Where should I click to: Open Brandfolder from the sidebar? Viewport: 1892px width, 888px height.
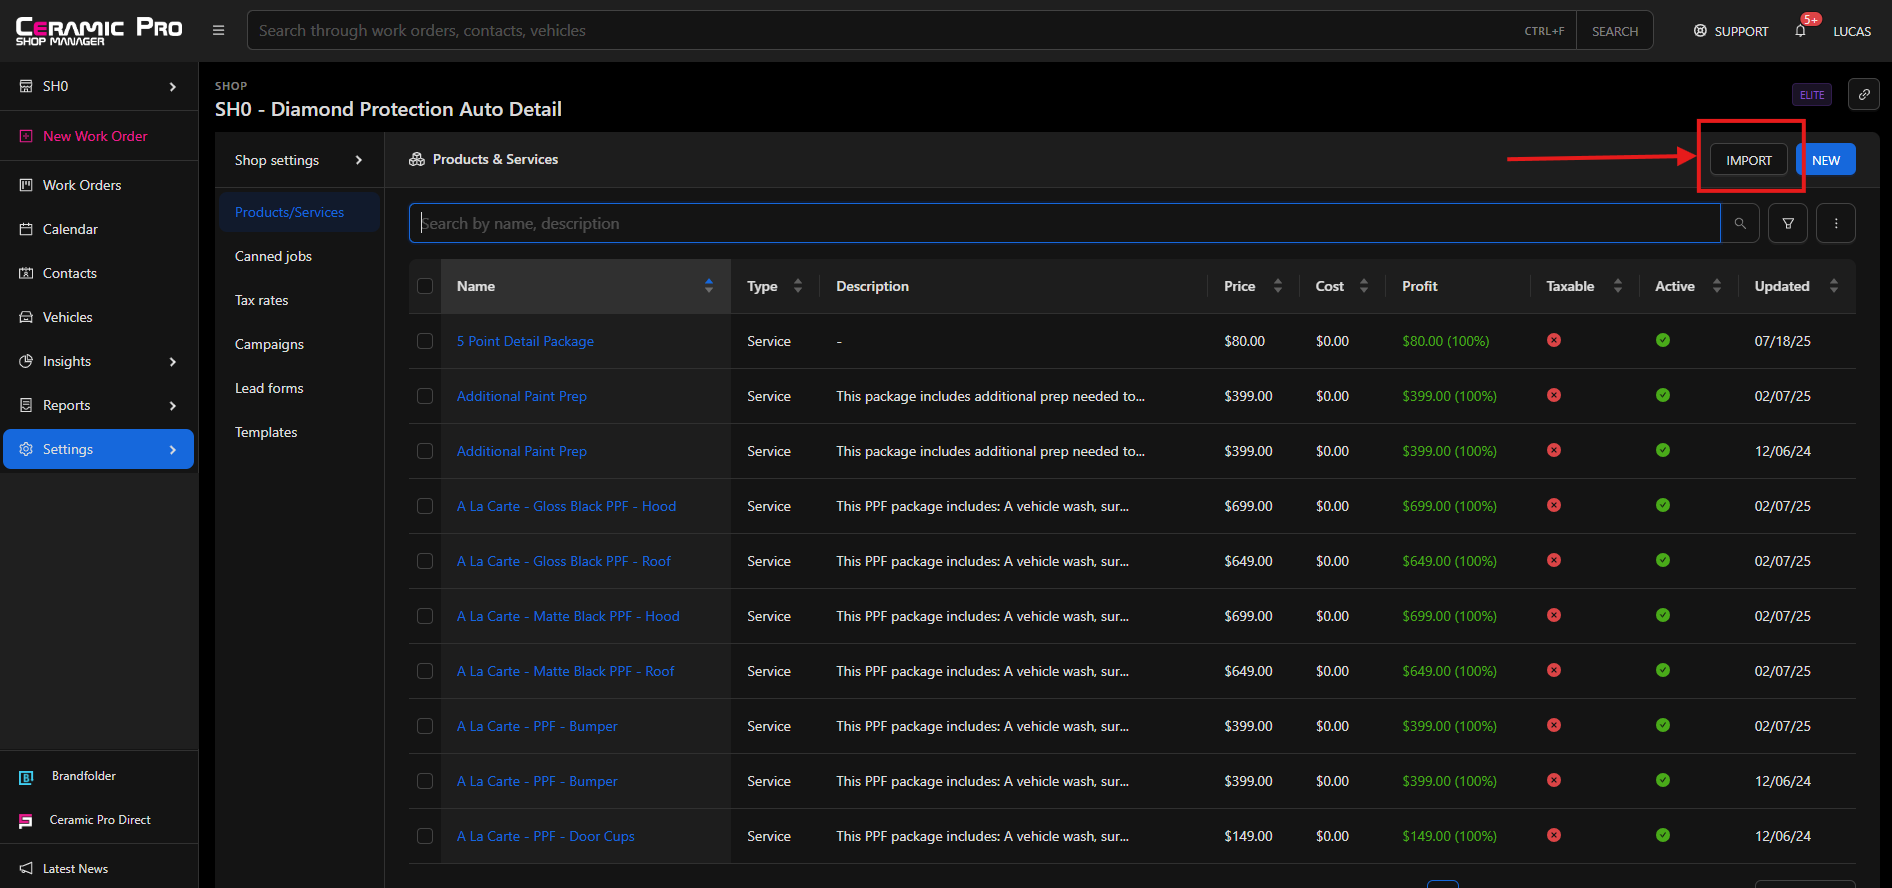(x=83, y=776)
